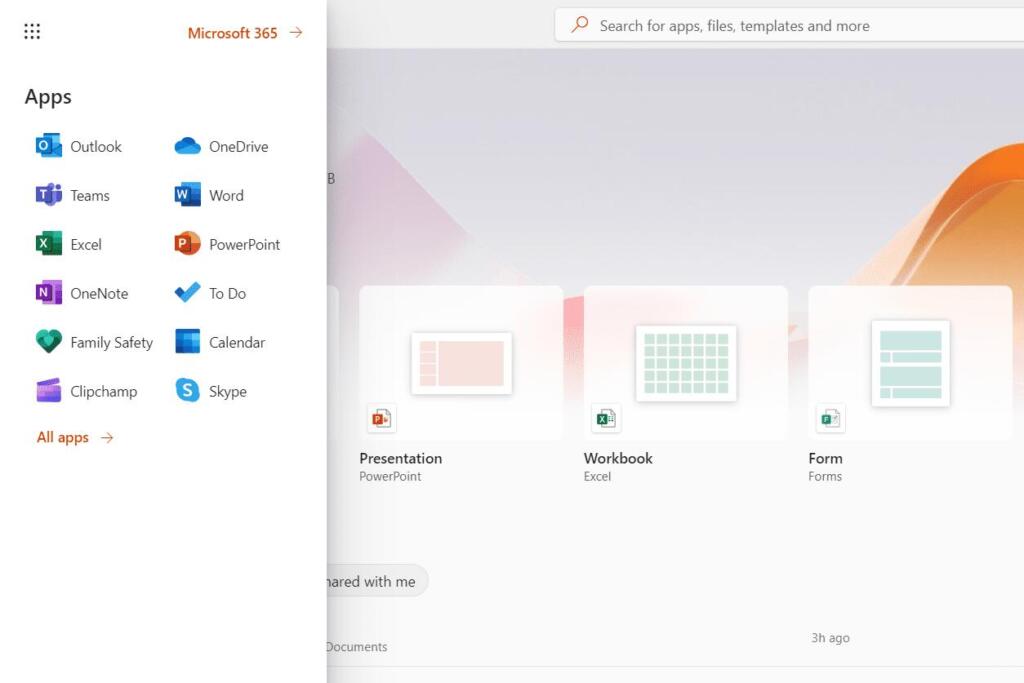
Task: Click the search box for apps and files
Action: pos(780,26)
